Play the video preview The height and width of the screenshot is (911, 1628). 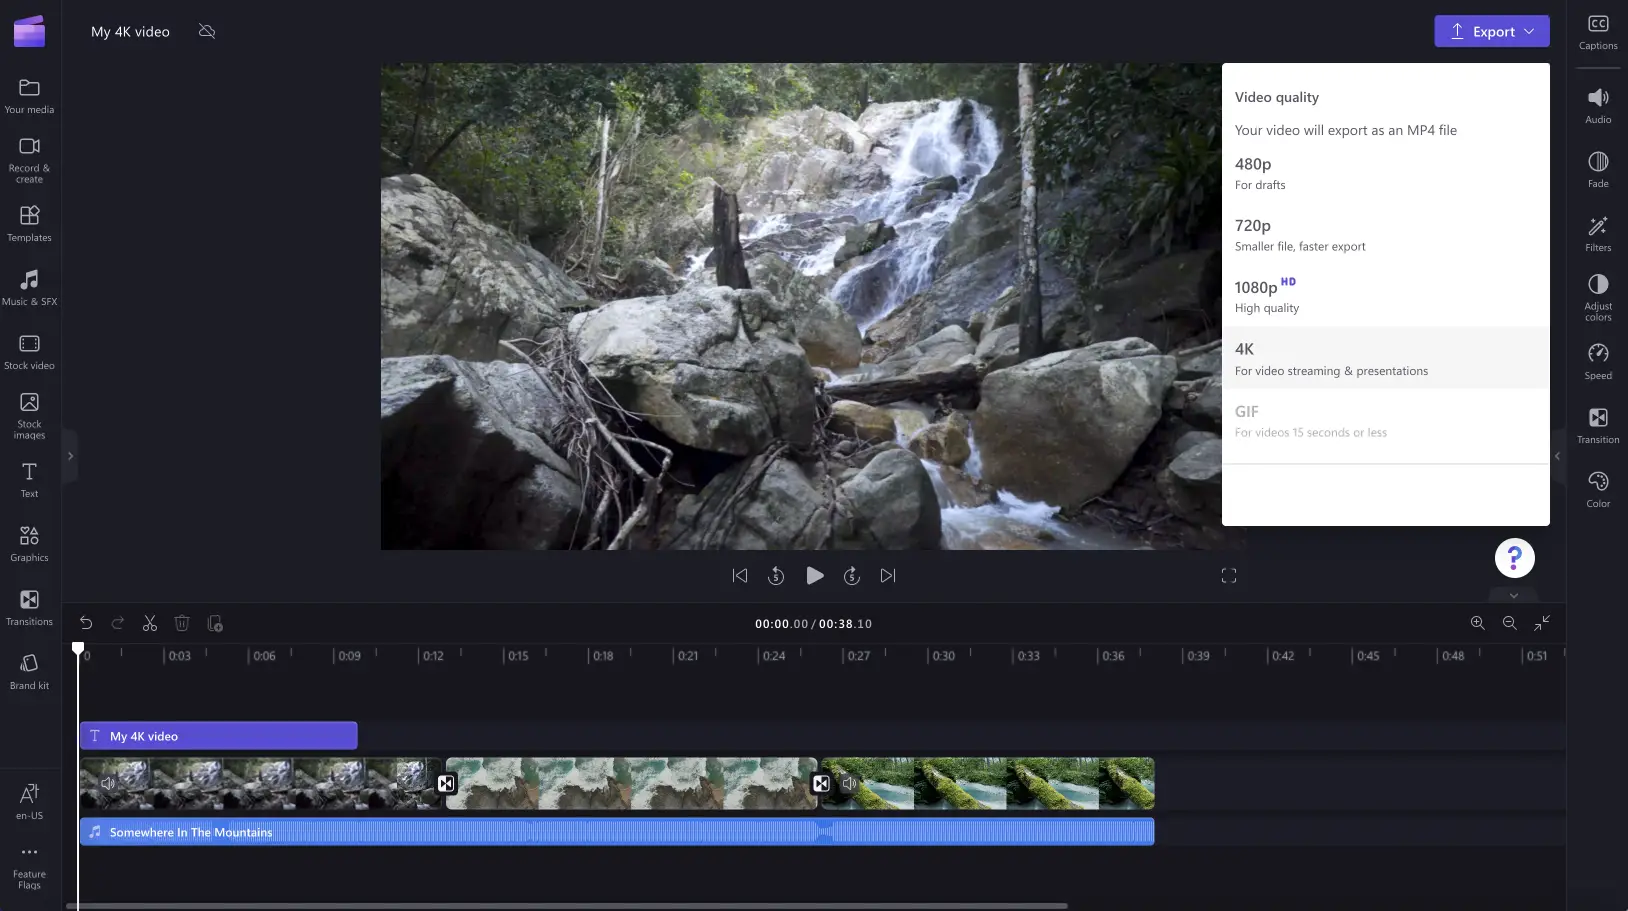(815, 576)
